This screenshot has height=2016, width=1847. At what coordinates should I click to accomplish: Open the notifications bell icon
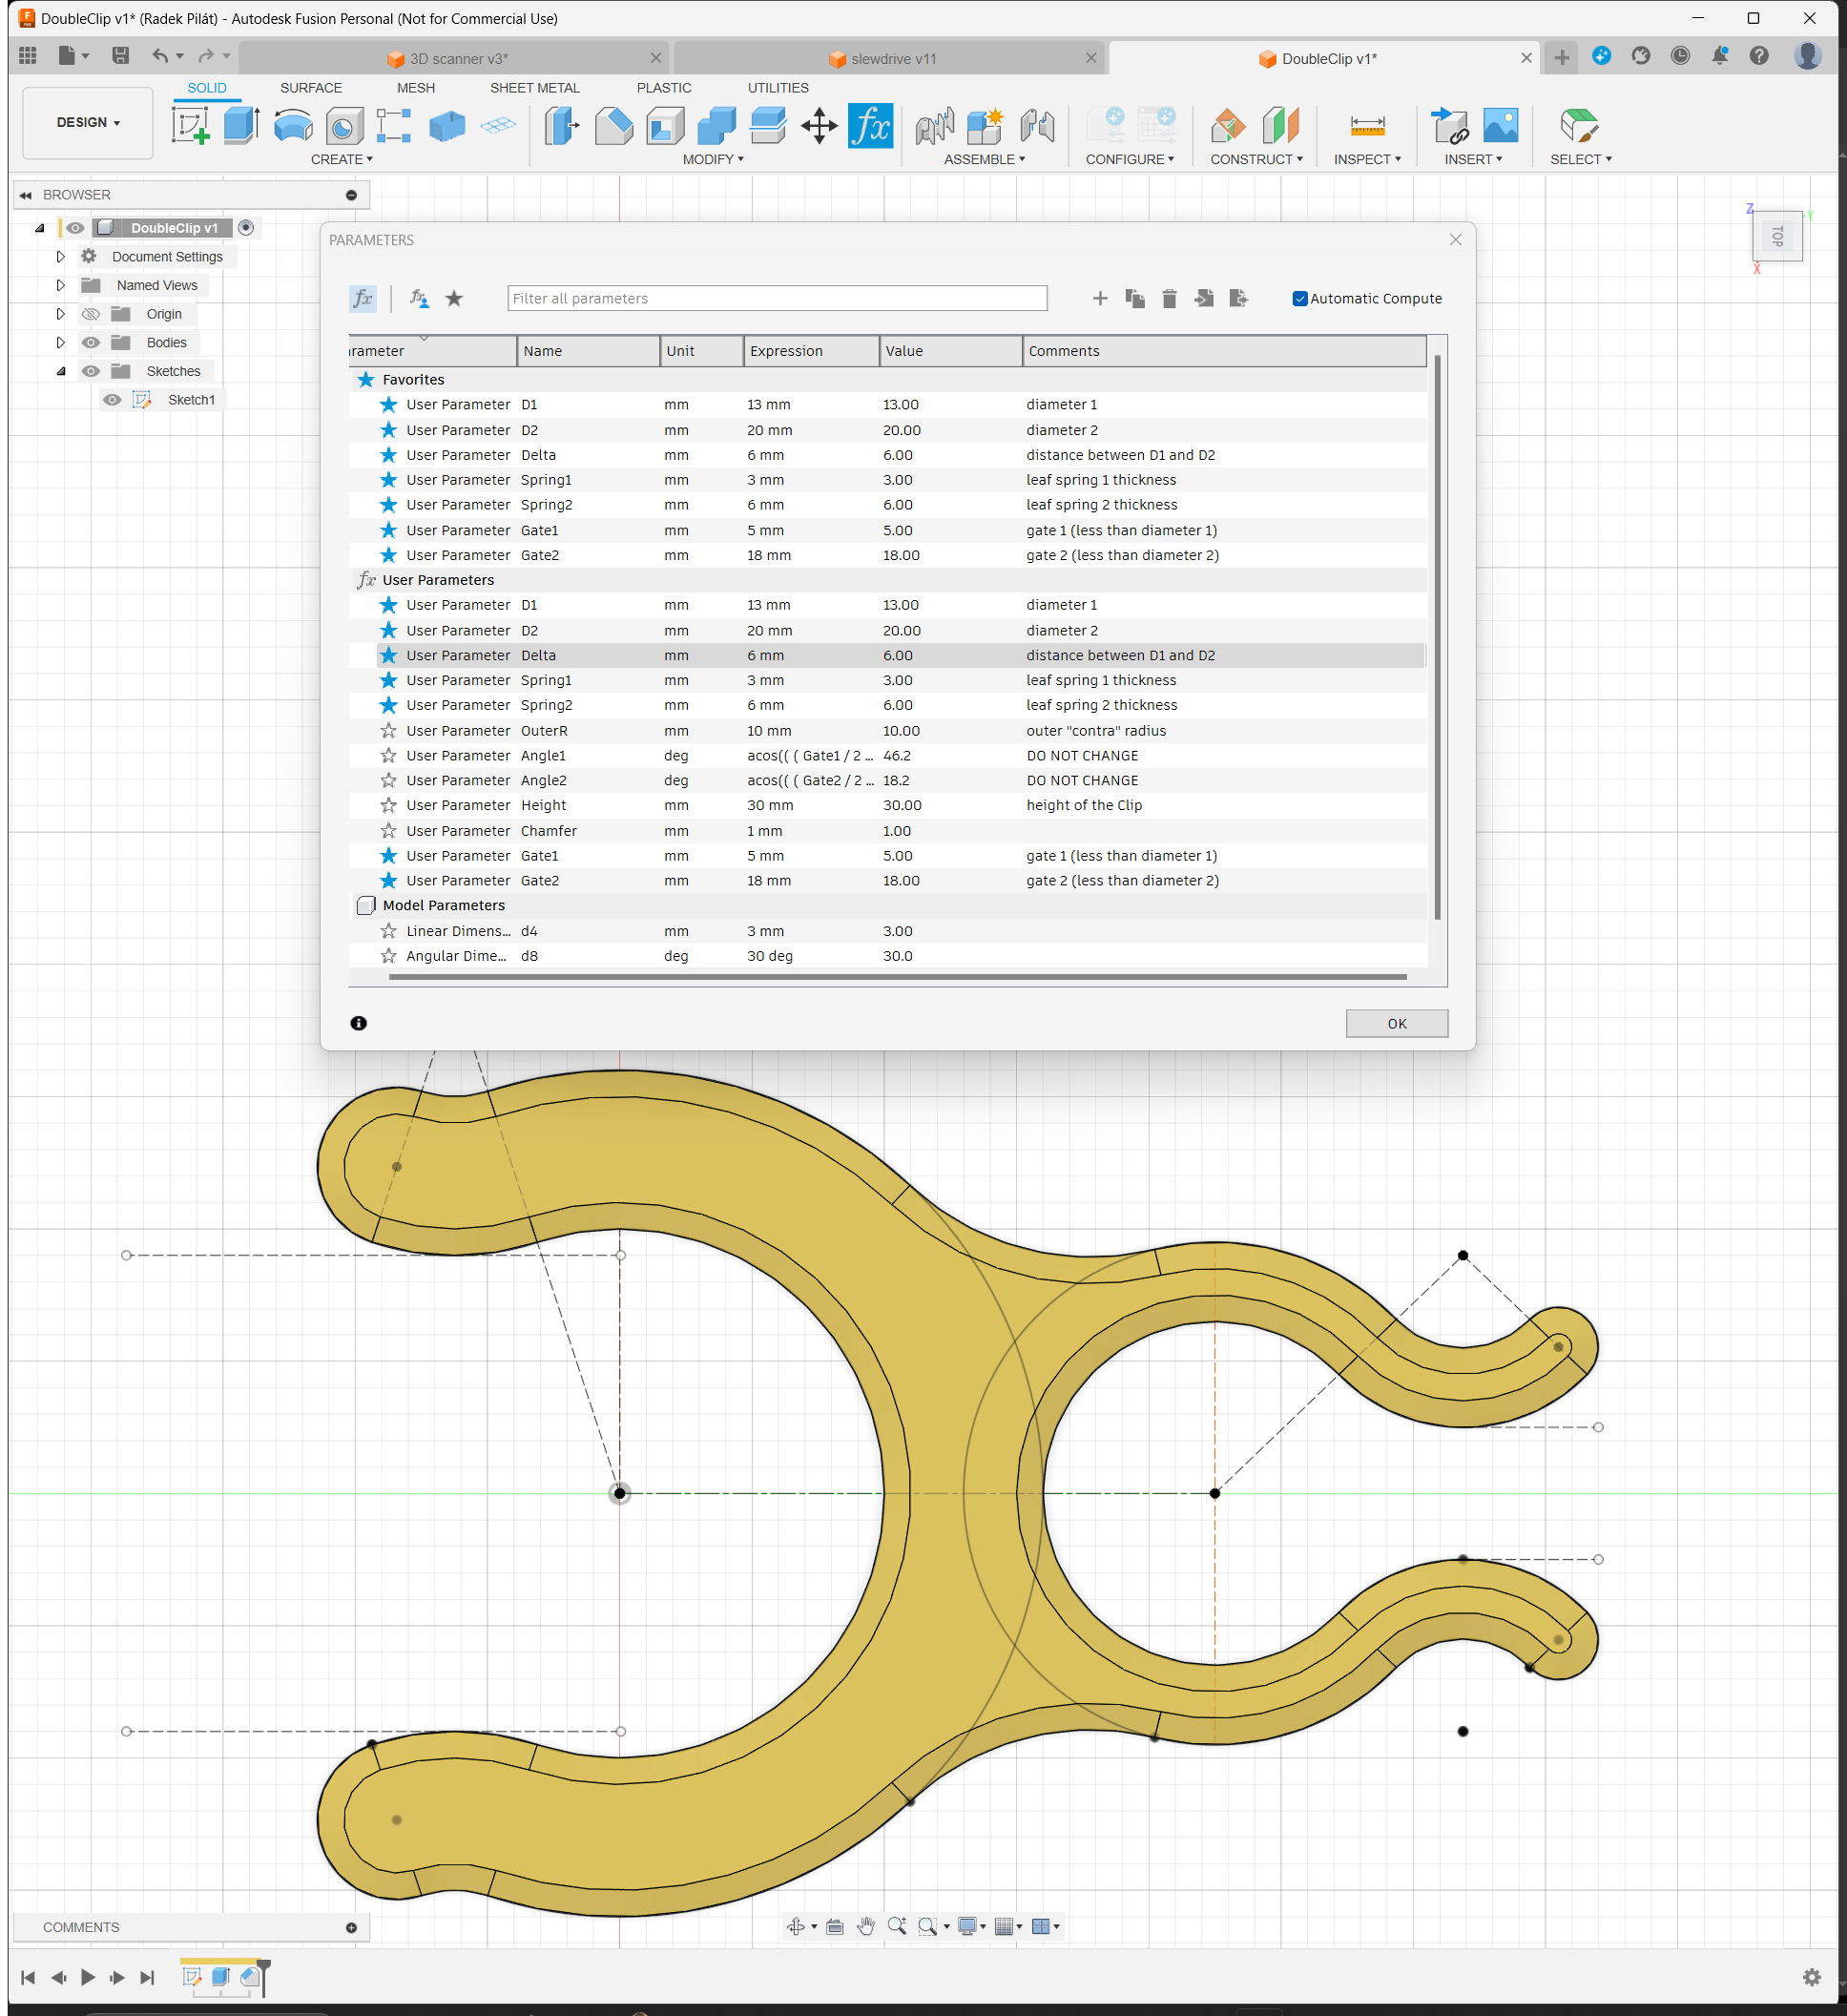pos(1719,56)
